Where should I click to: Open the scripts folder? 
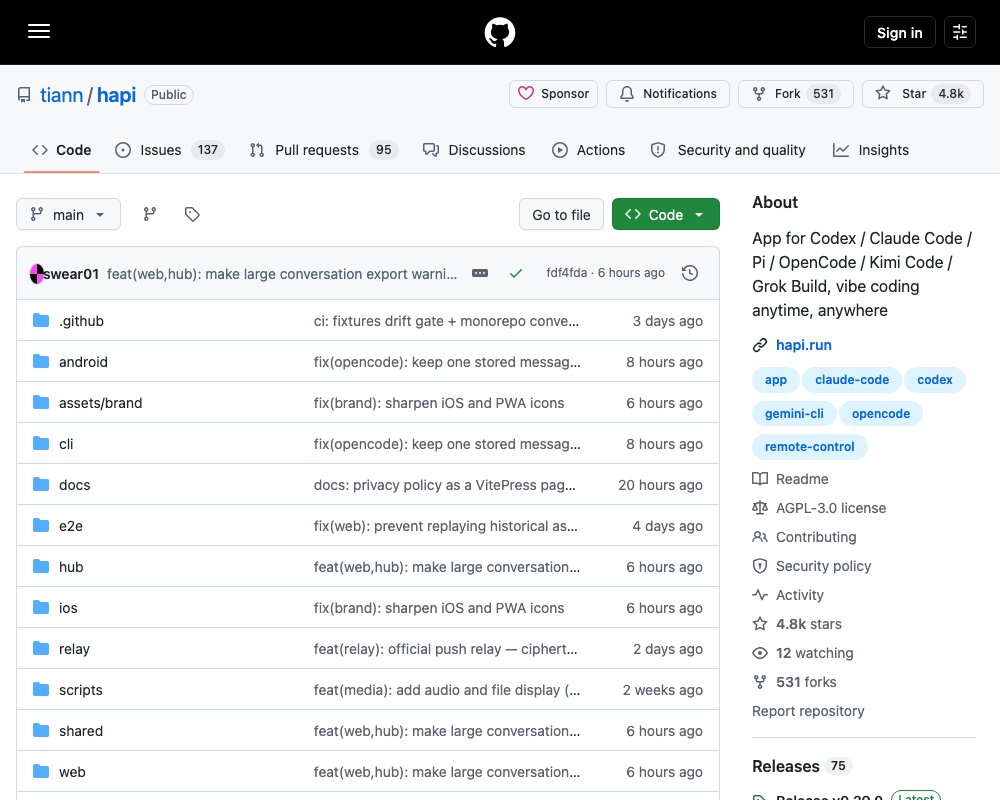tap(80, 690)
